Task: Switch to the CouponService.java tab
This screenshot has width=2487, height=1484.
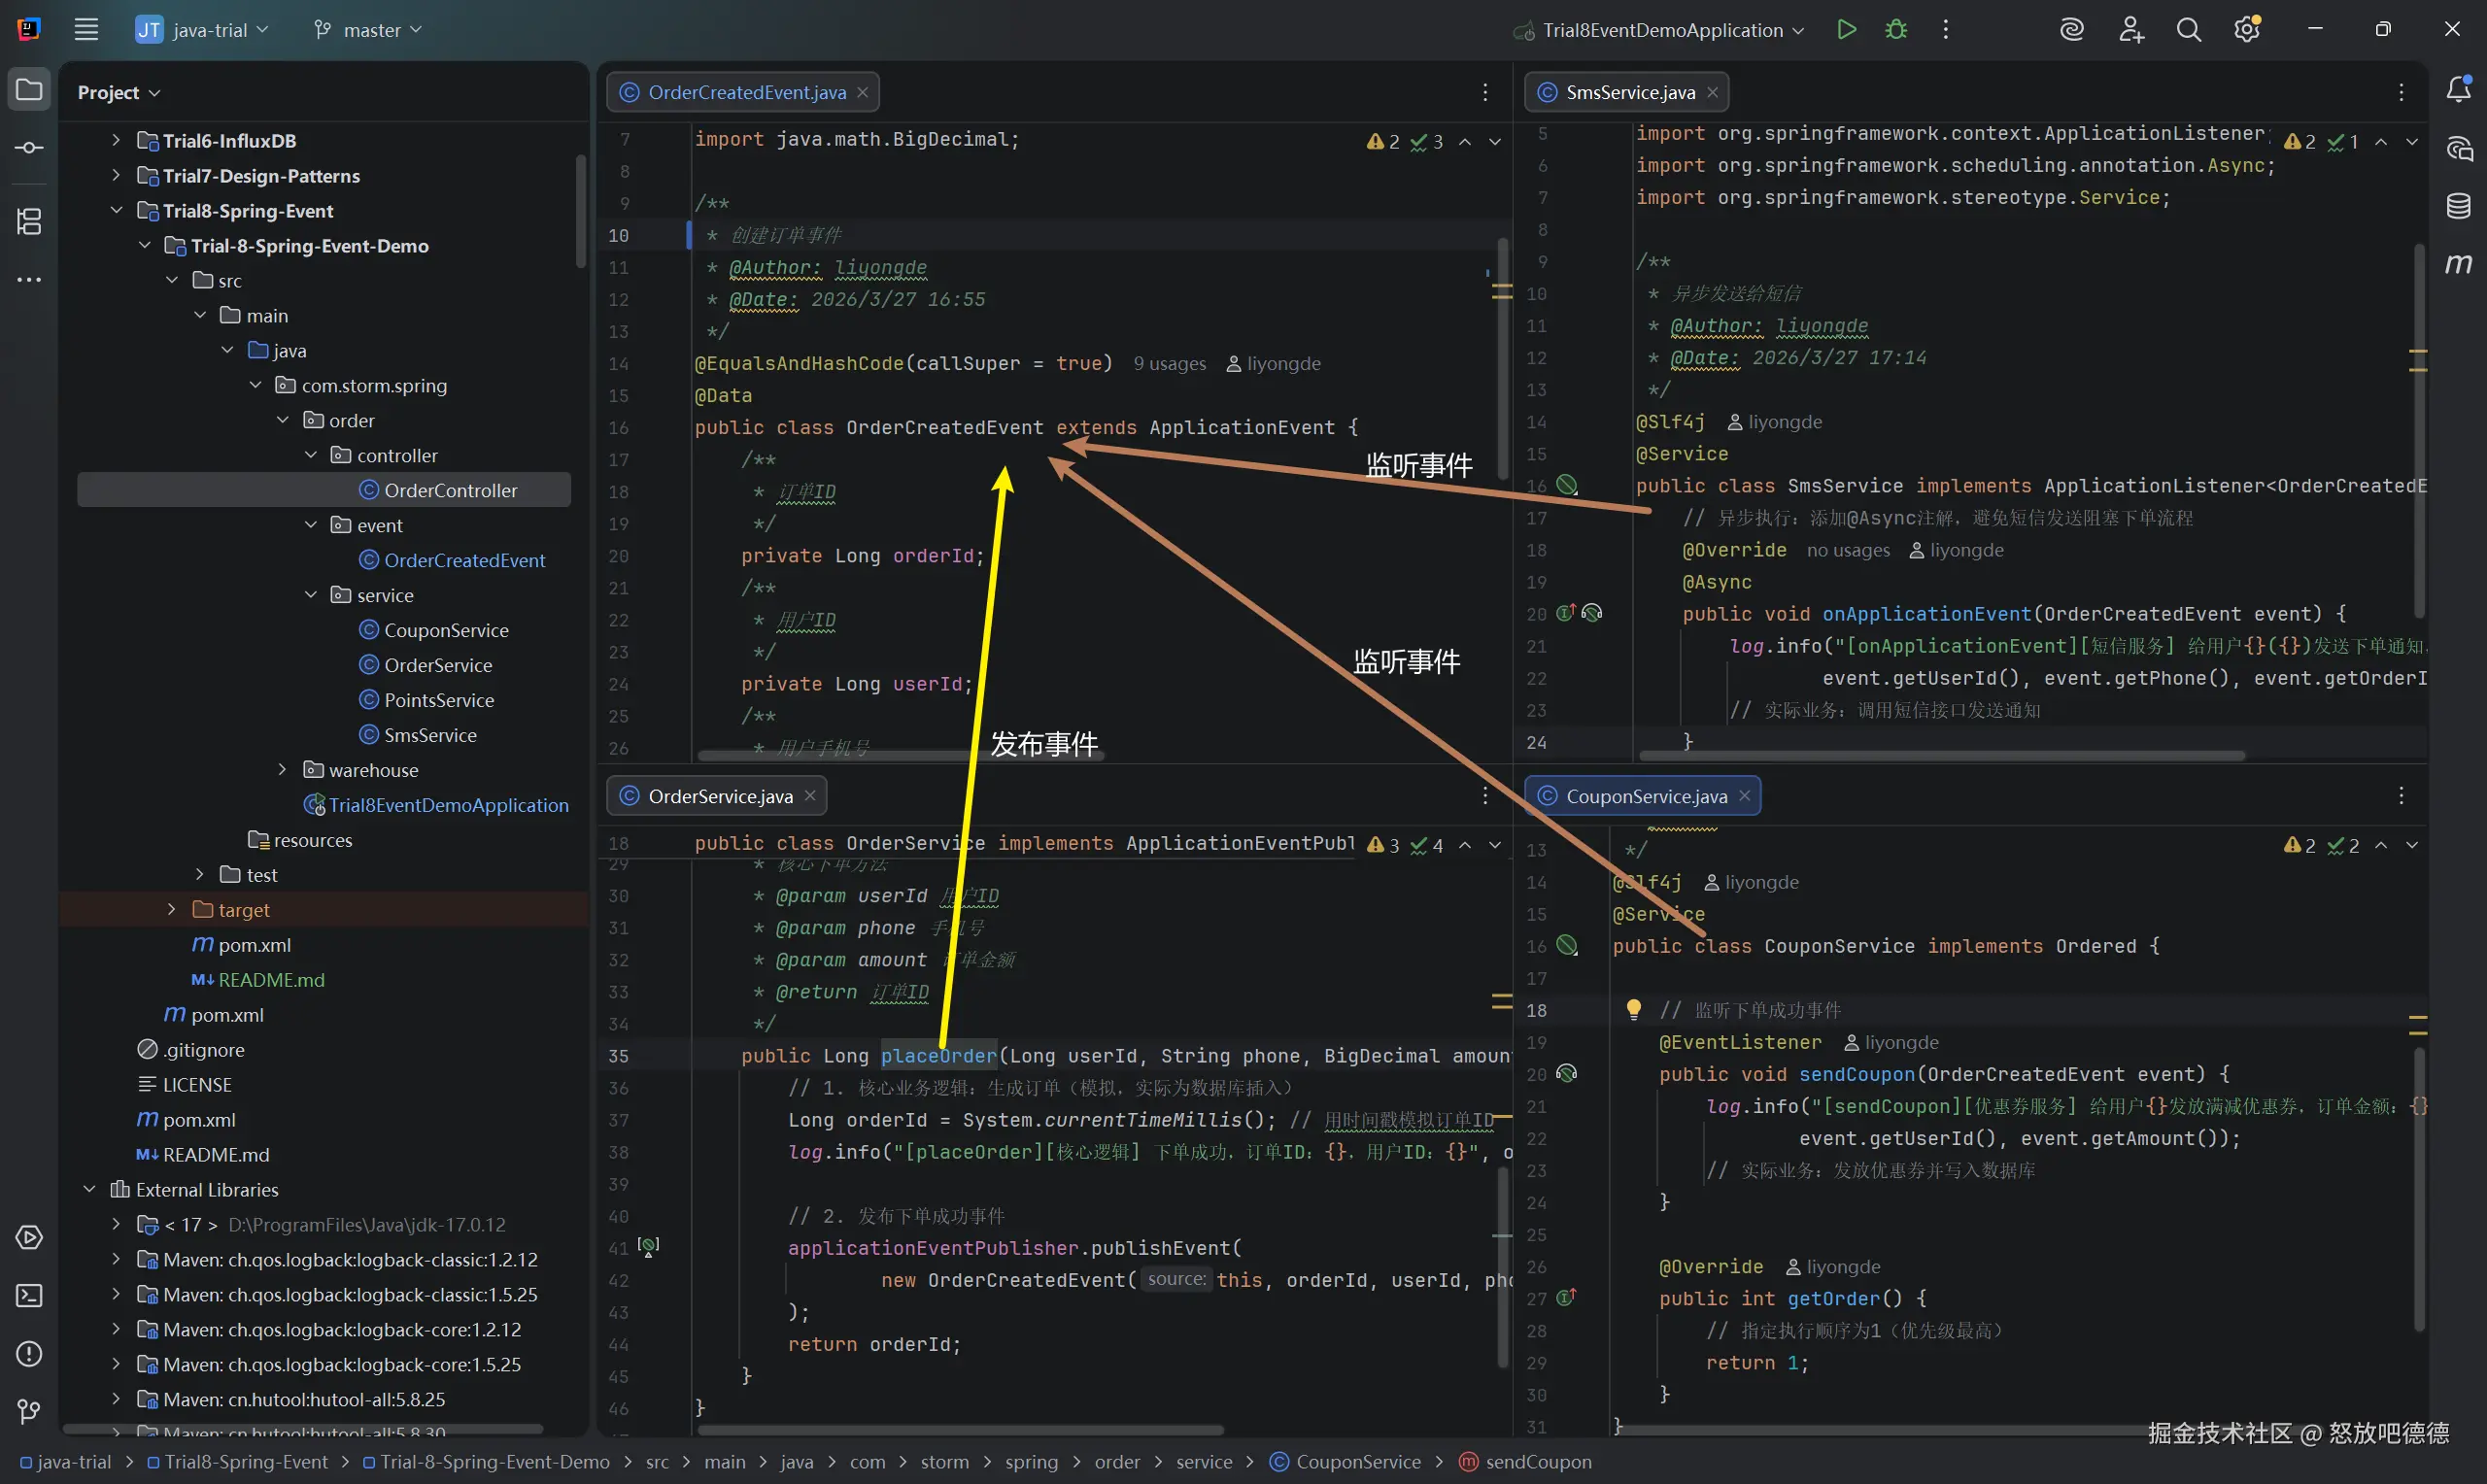Action: point(1645,796)
